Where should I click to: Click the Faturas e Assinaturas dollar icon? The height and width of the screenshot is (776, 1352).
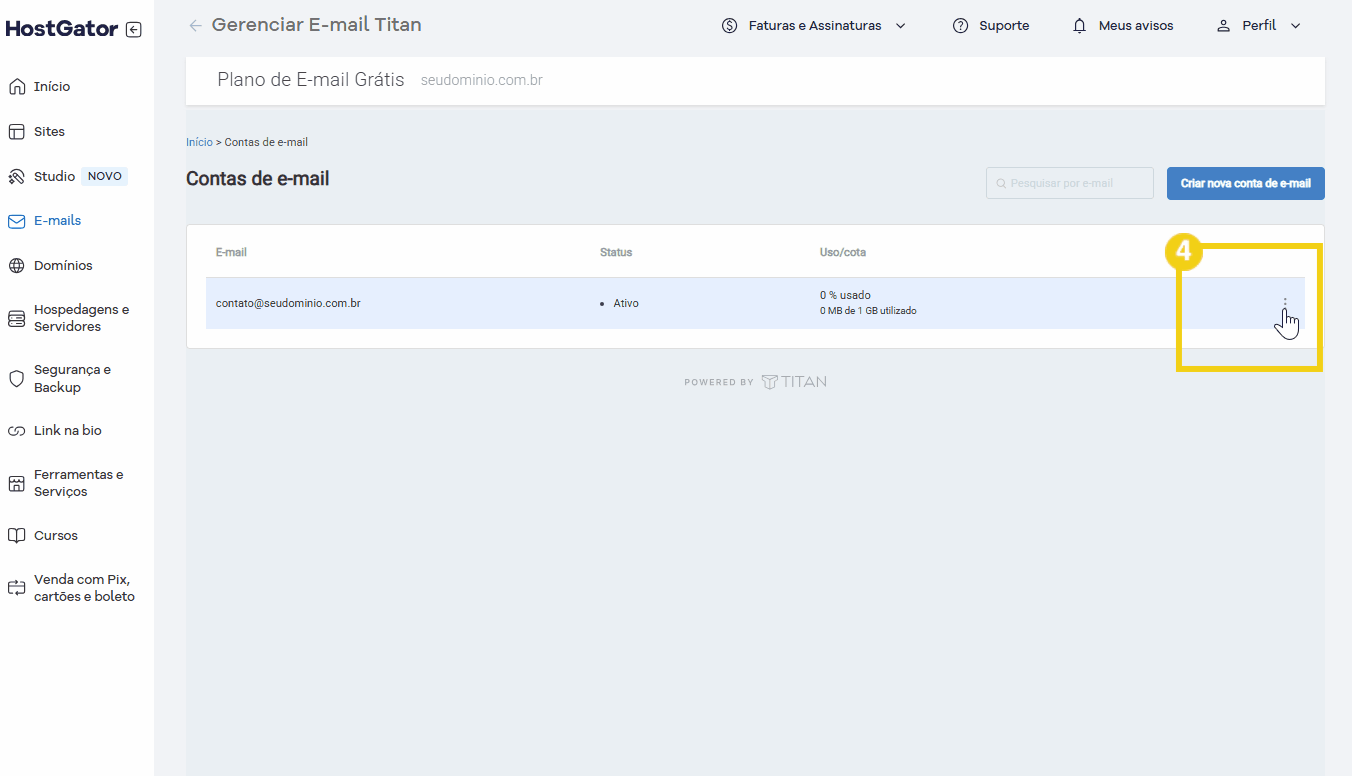pyautogui.click(x=729, y=25)
